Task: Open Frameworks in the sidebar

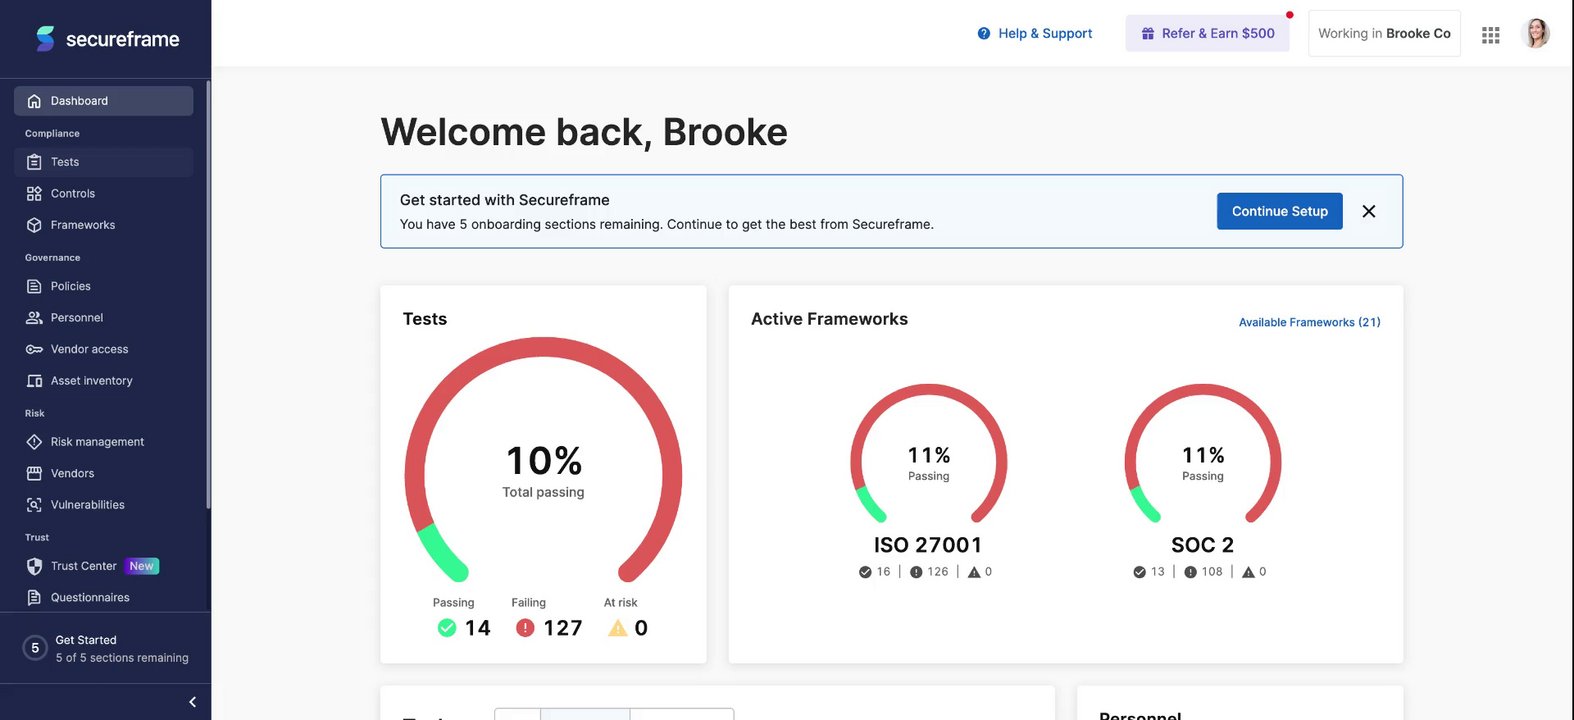Action: [x=104, y=225]
